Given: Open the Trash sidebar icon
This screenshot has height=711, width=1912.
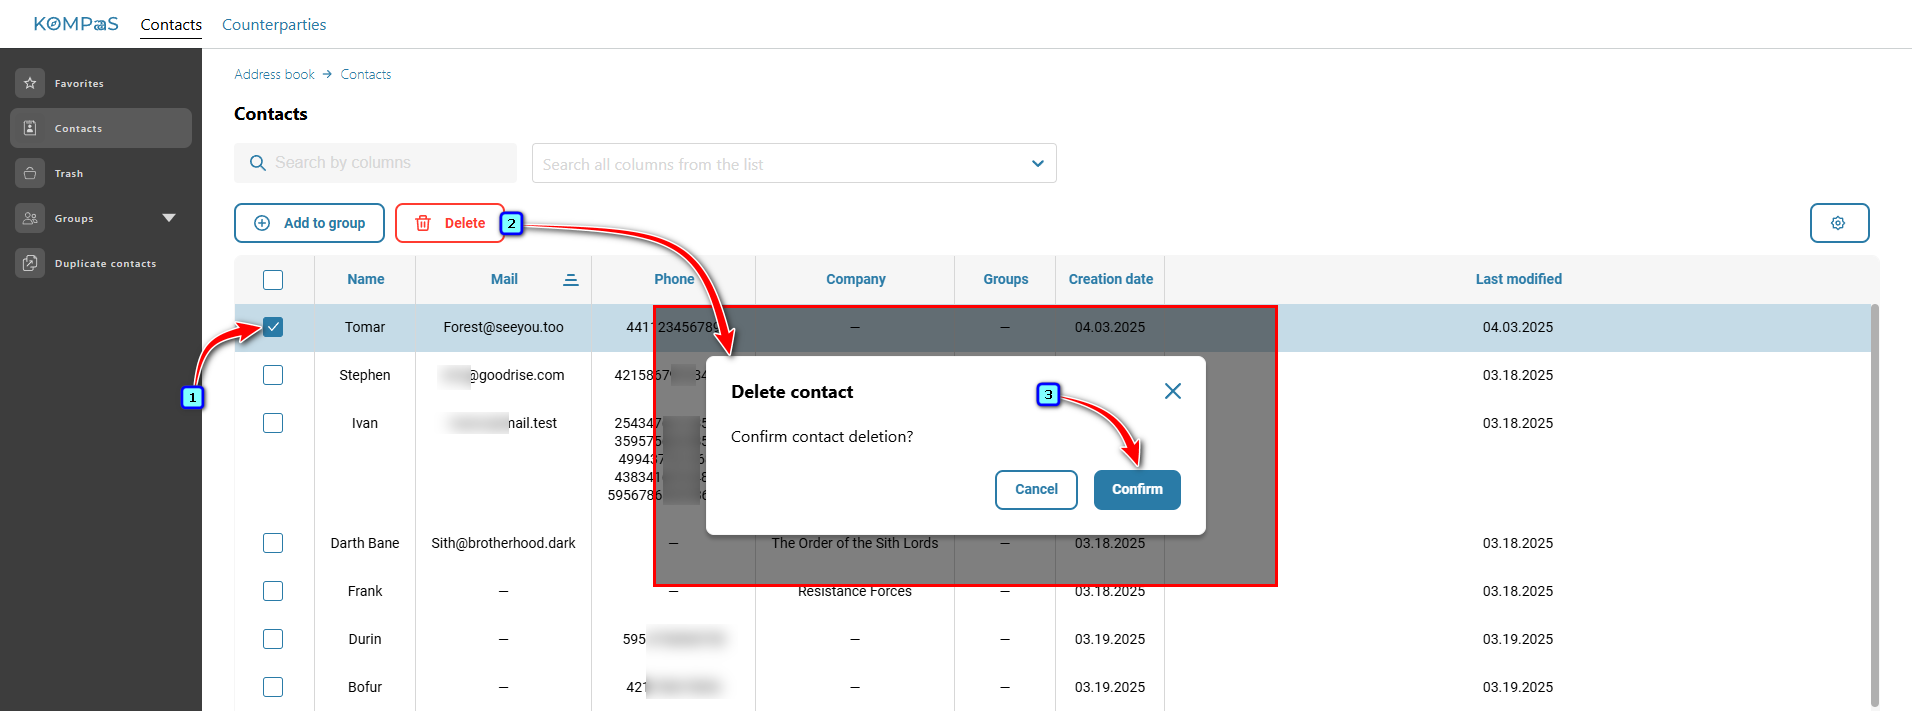Looking at the screenshot, I should [30, 173].
